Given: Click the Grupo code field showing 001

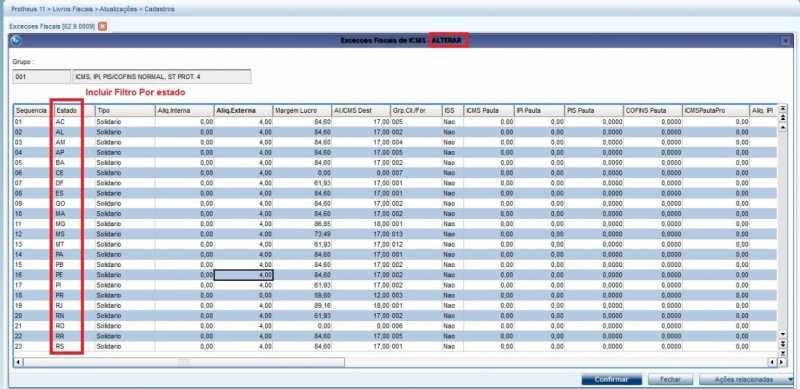Looking at the screenshot, I should coord(41,77).
